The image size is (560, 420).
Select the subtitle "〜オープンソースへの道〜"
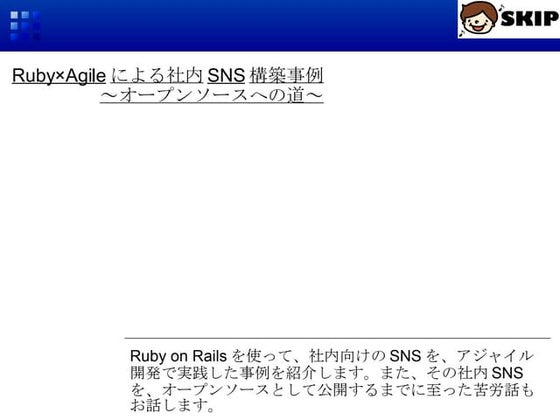click(x=212, y=95)
